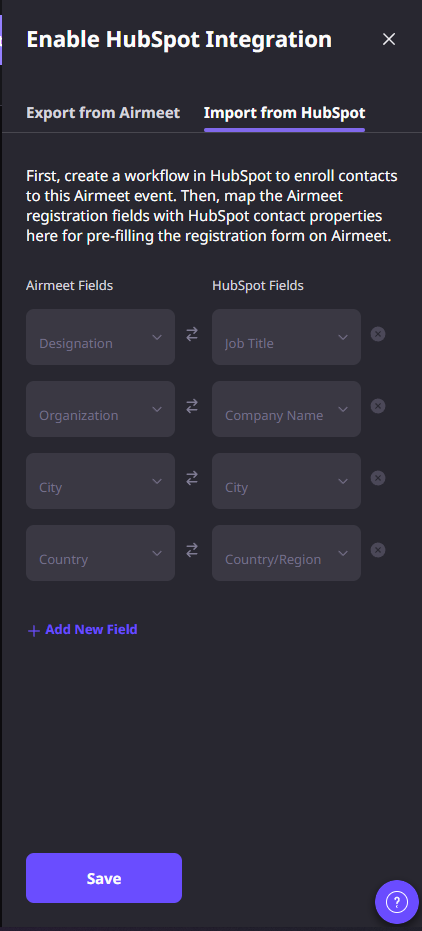Screen dimensions: 422x931
Task: Click the swap arrows beside Country
Action: (192, 551)
